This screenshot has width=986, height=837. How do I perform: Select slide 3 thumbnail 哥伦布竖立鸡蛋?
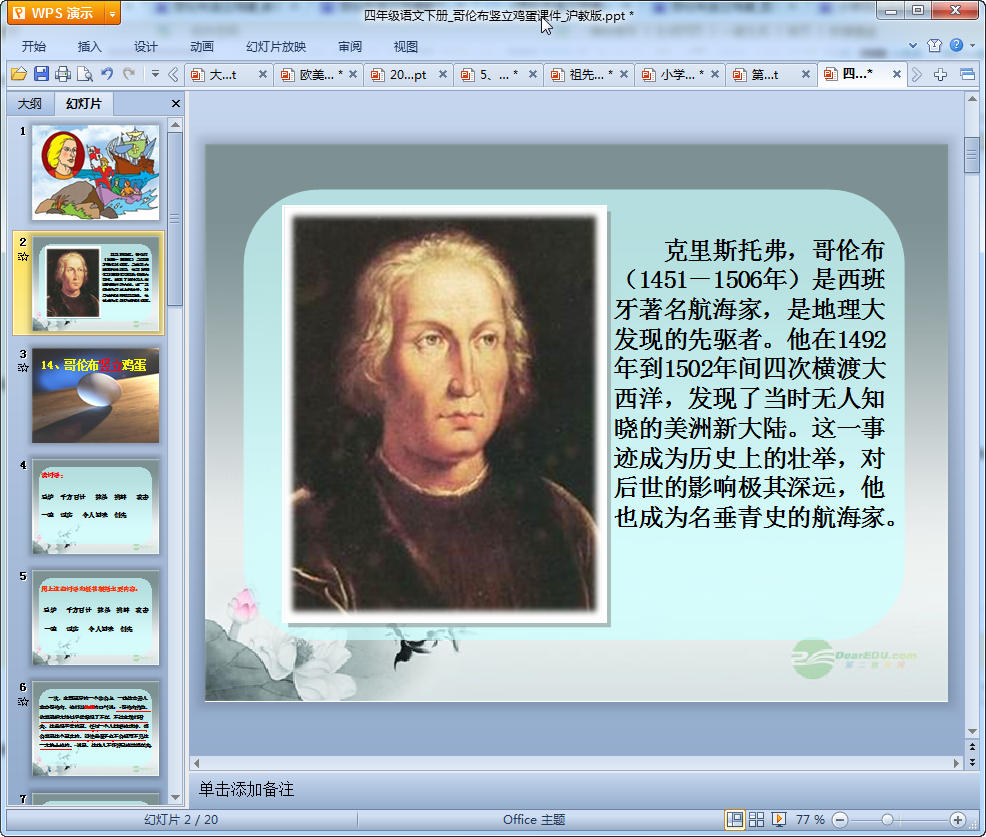coord(96,396)
